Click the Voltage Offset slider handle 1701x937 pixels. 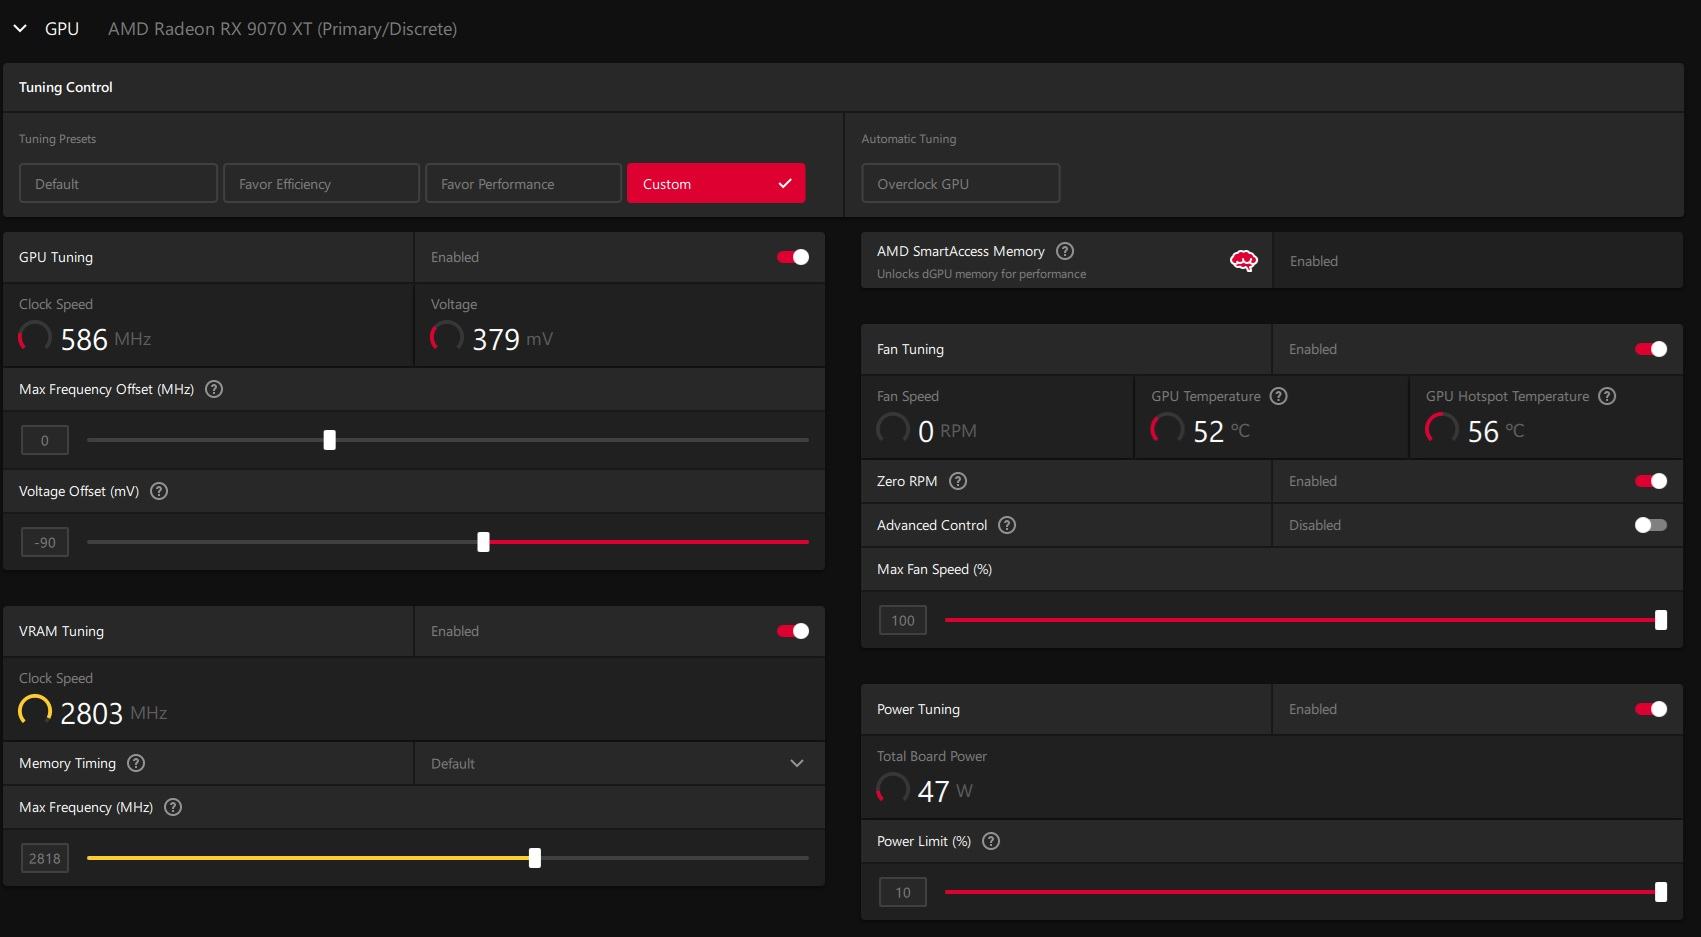[484, 542]
